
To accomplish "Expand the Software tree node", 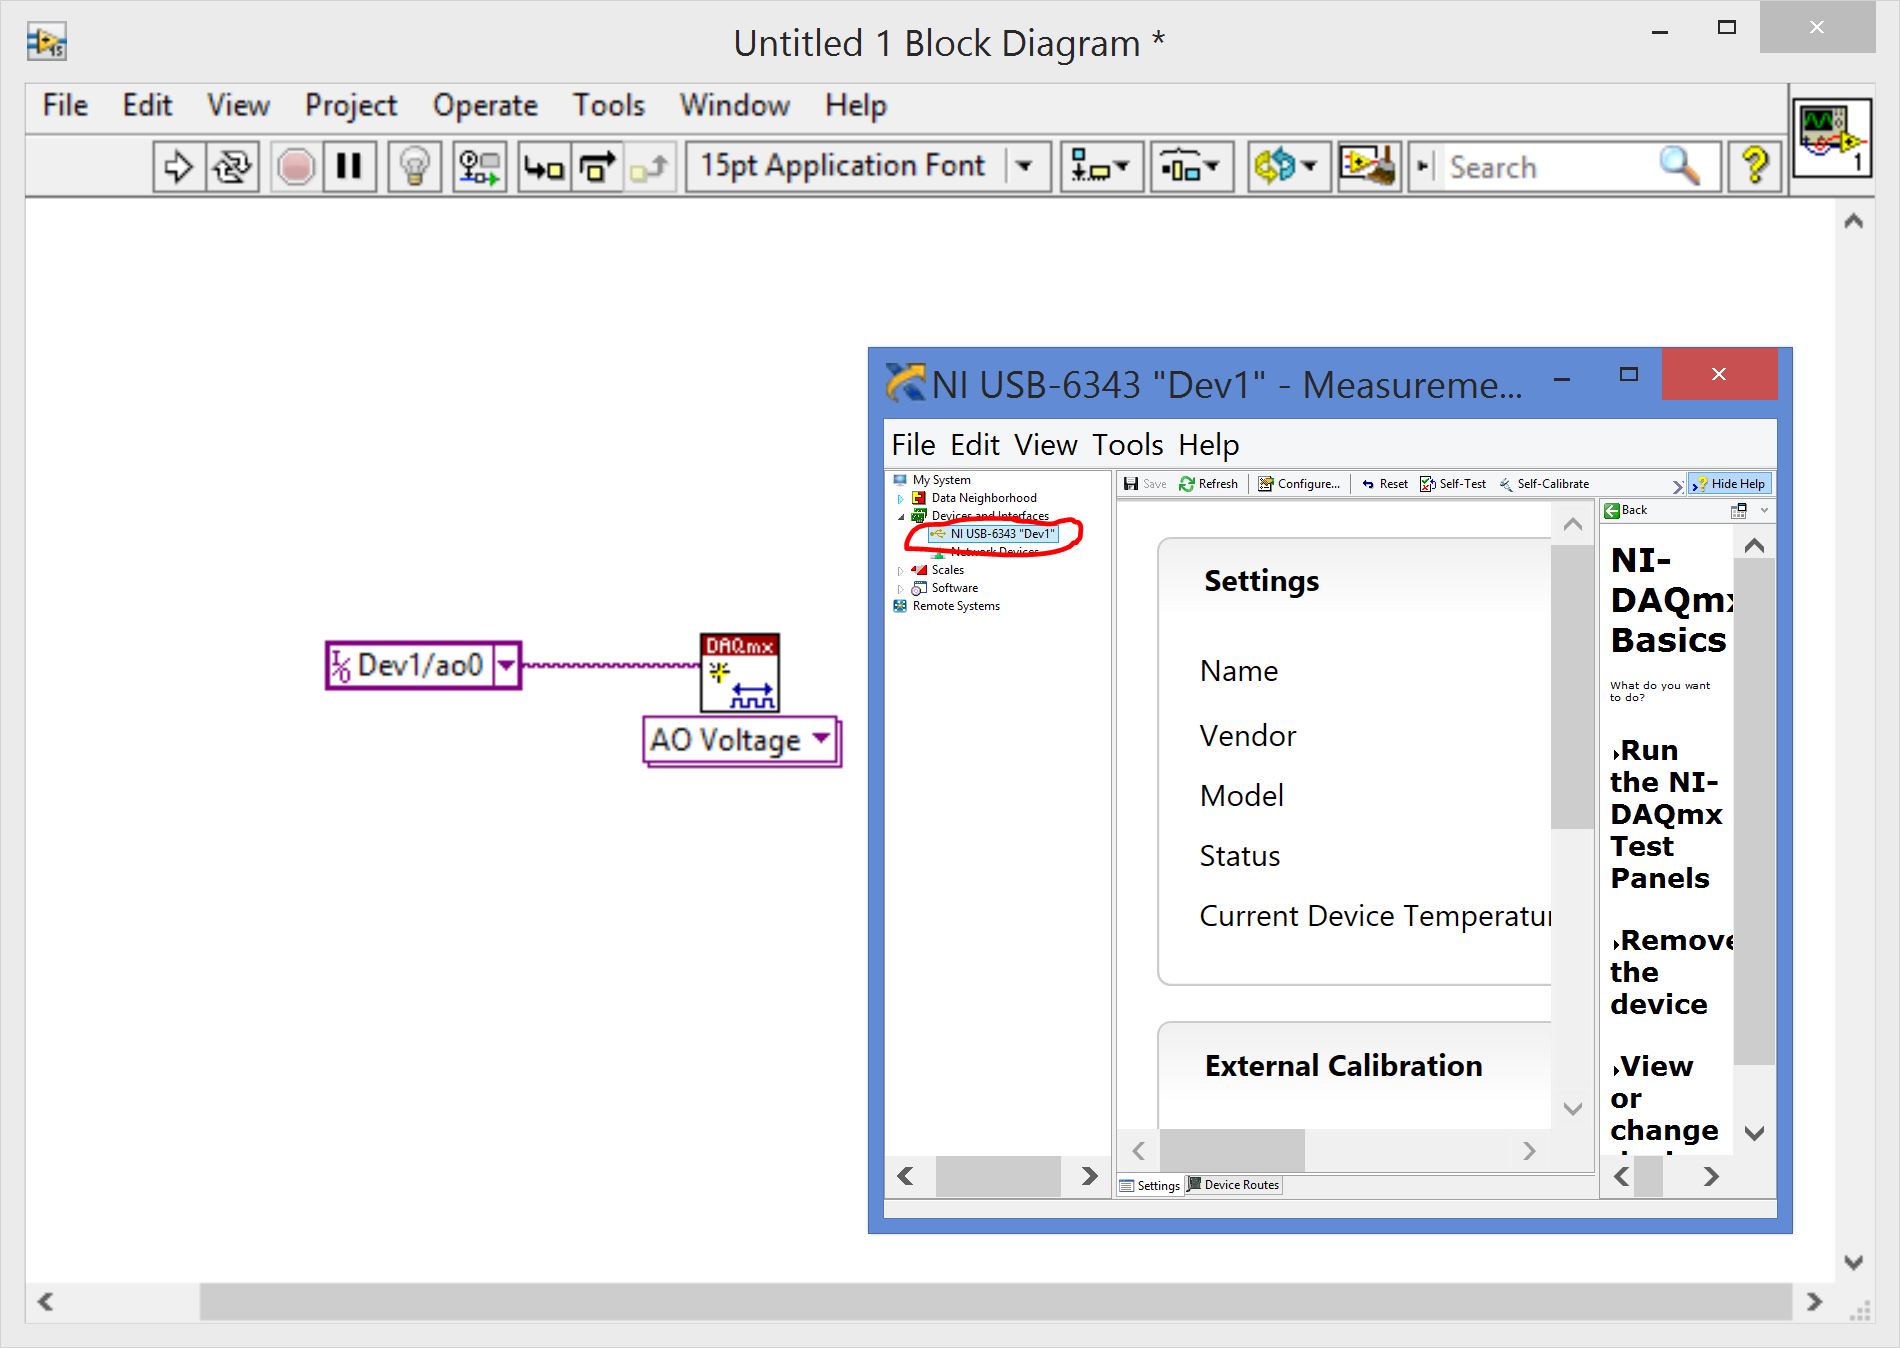I will point(900,588).
